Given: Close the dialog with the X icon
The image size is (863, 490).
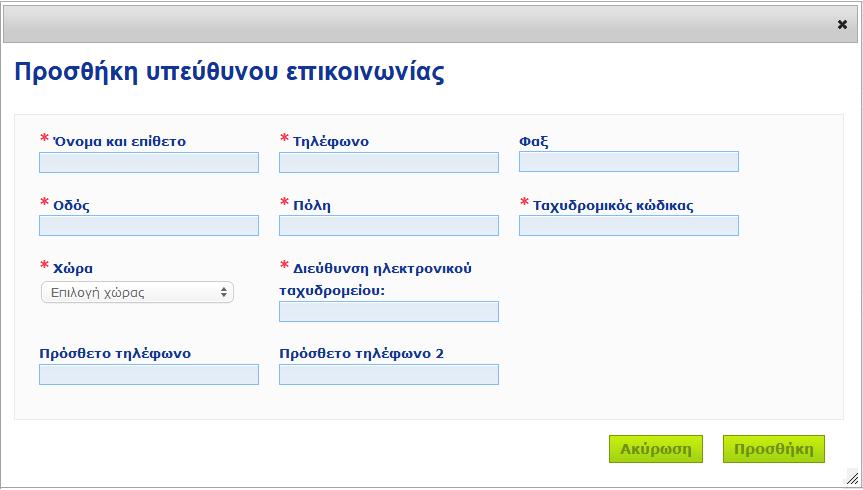Looking at the screenshot, I should coord(842,24).
